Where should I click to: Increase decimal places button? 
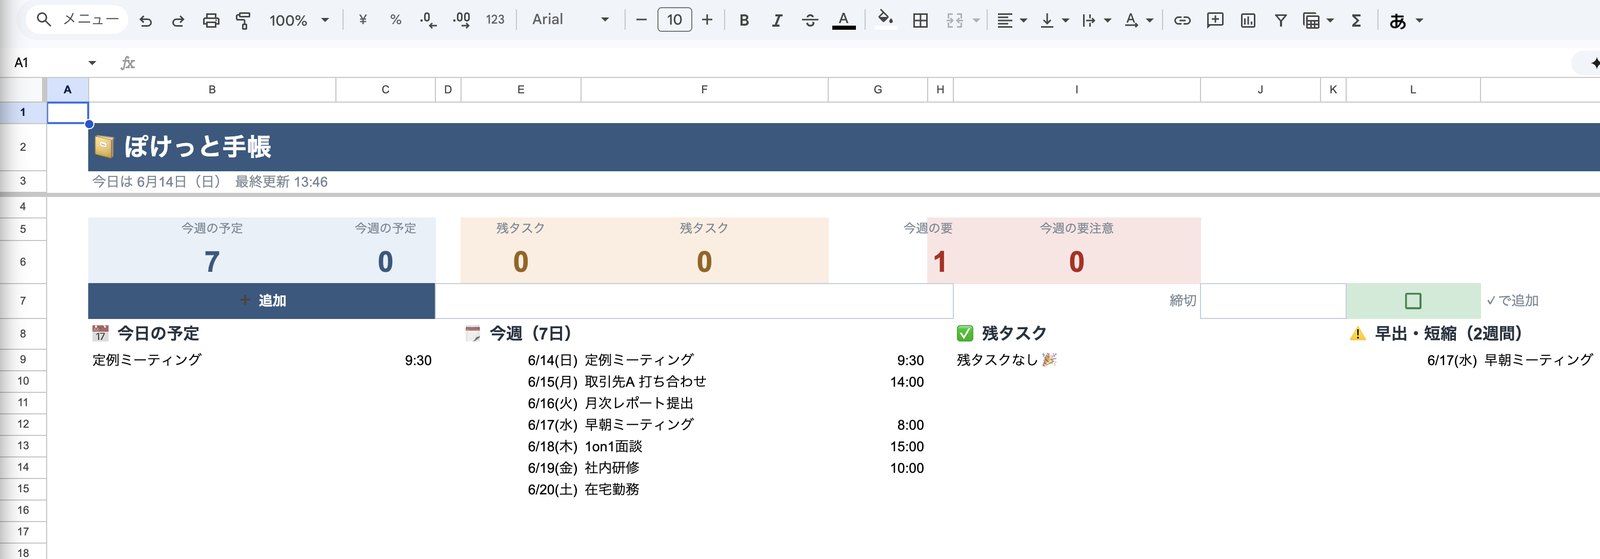[x=461, y=20]
